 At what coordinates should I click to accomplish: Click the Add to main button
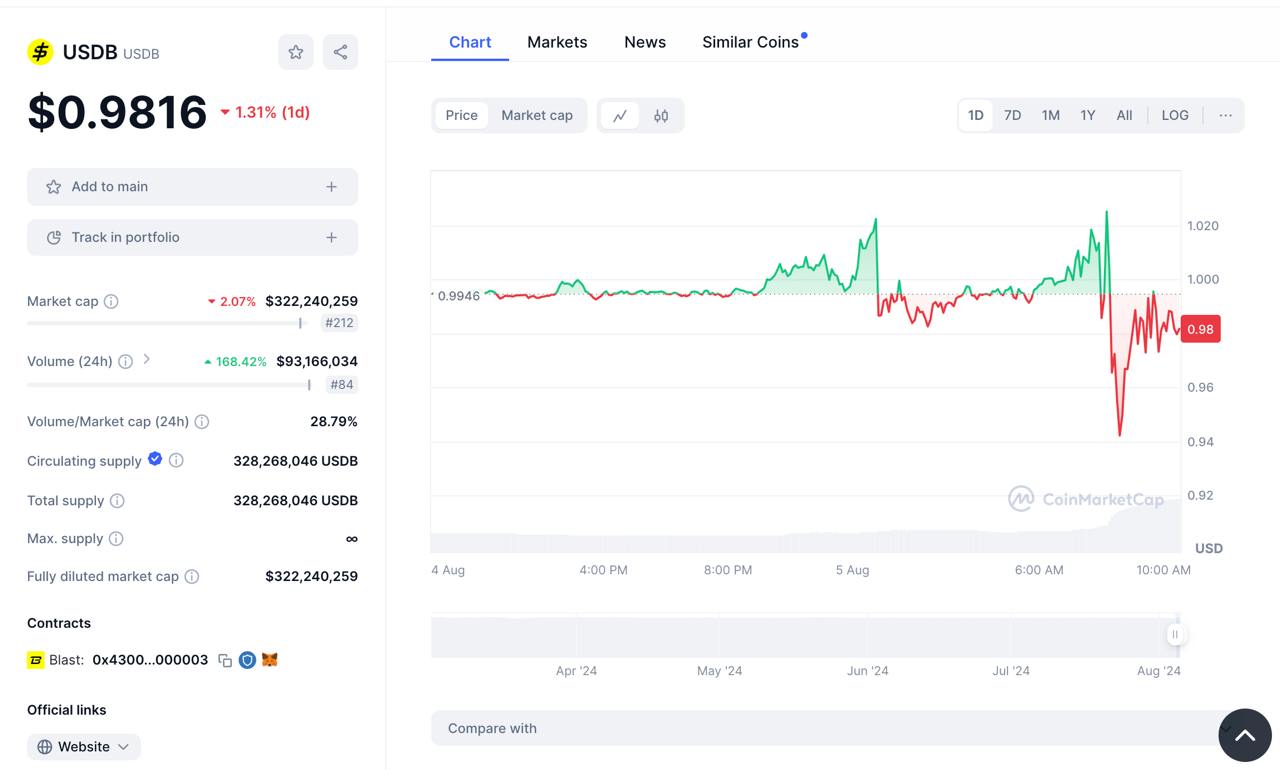pos(192,187)
